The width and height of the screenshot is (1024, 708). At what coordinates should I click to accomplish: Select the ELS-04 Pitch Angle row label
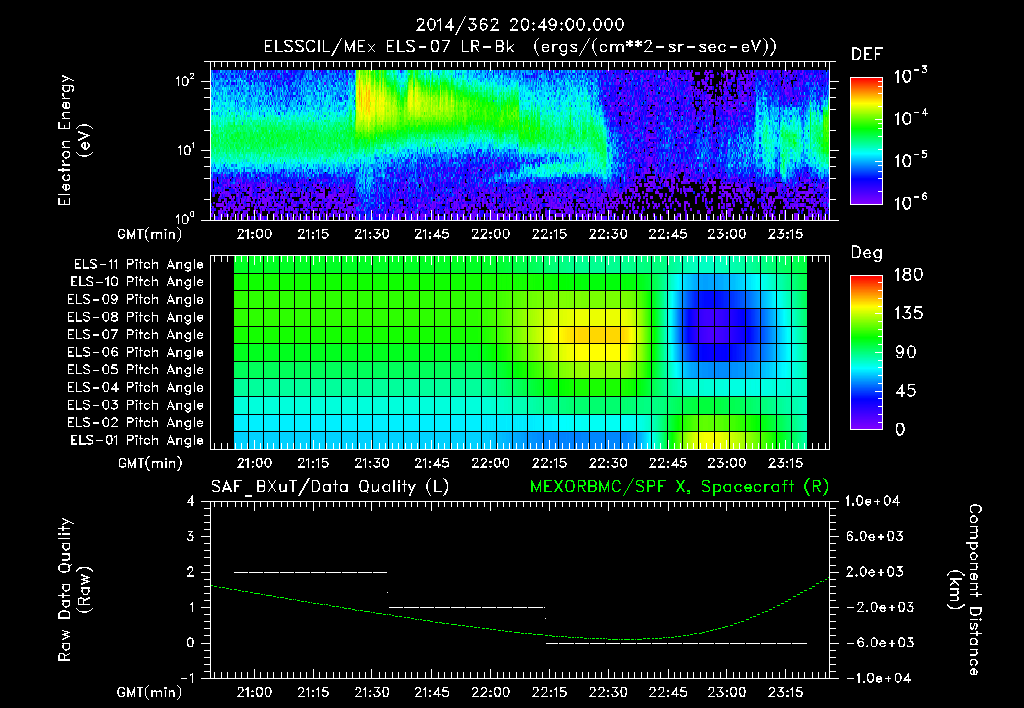pos(135,387)
